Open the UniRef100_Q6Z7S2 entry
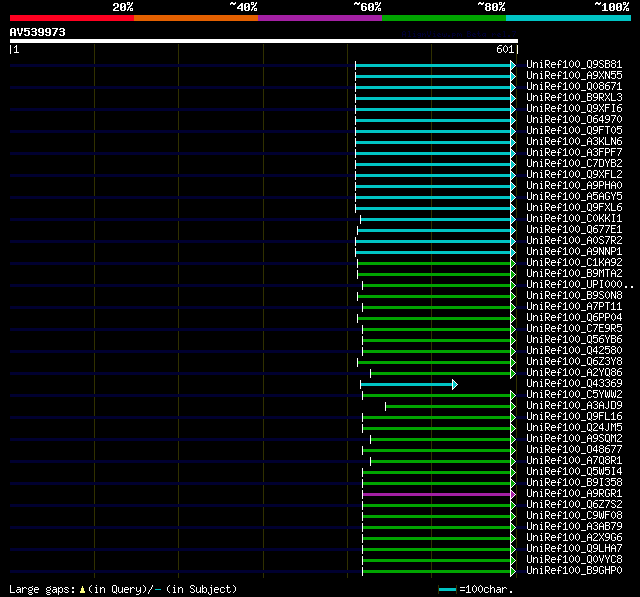640x597 pixels. 574,505
